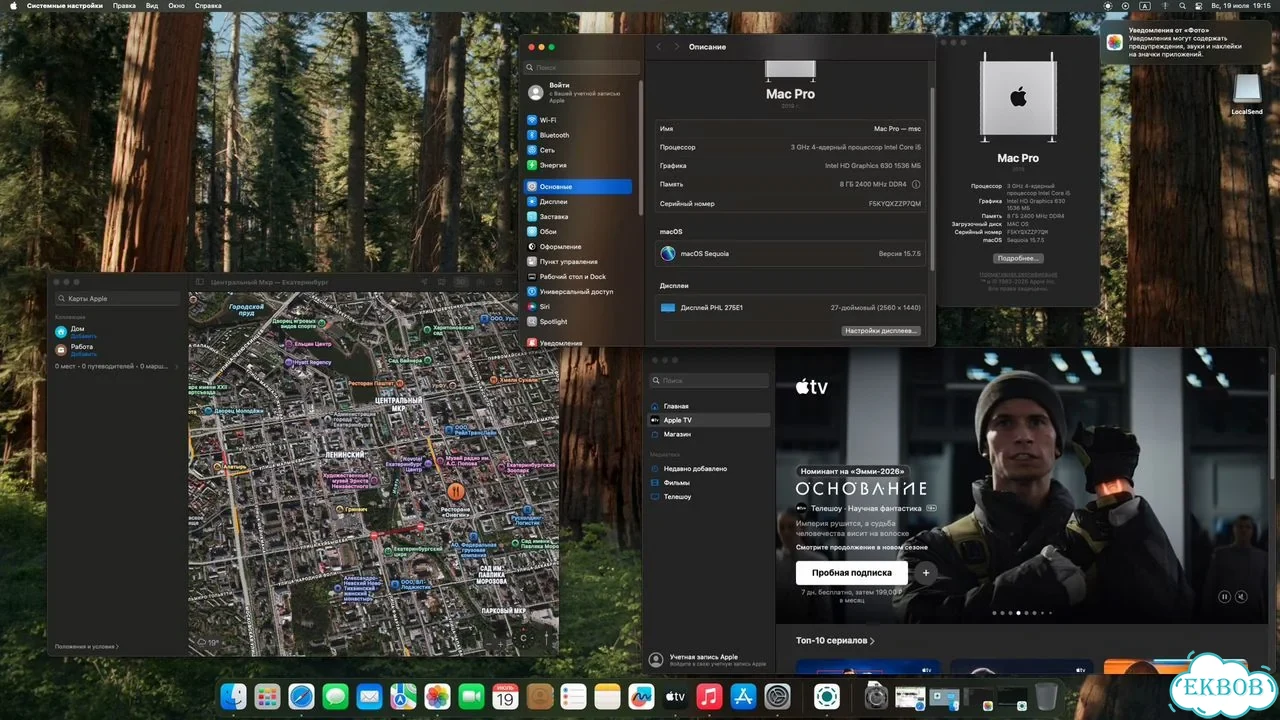Pause the Apple TV hero preview
This screenshot has height=720, width=1280.
(1224, 597)
